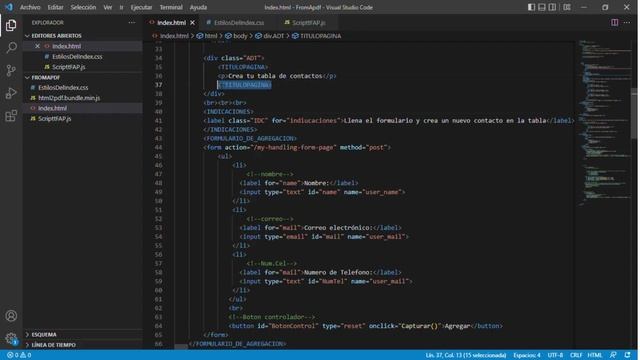Click line and column status indicator
Viewport: 640px width, 360px height.
pos(466,355)
